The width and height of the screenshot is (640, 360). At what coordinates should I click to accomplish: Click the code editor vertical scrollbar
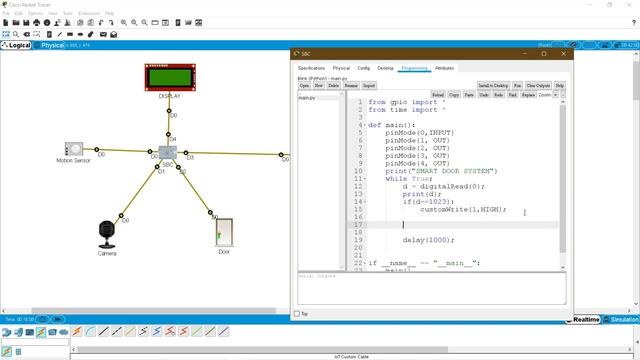(563, 179)
